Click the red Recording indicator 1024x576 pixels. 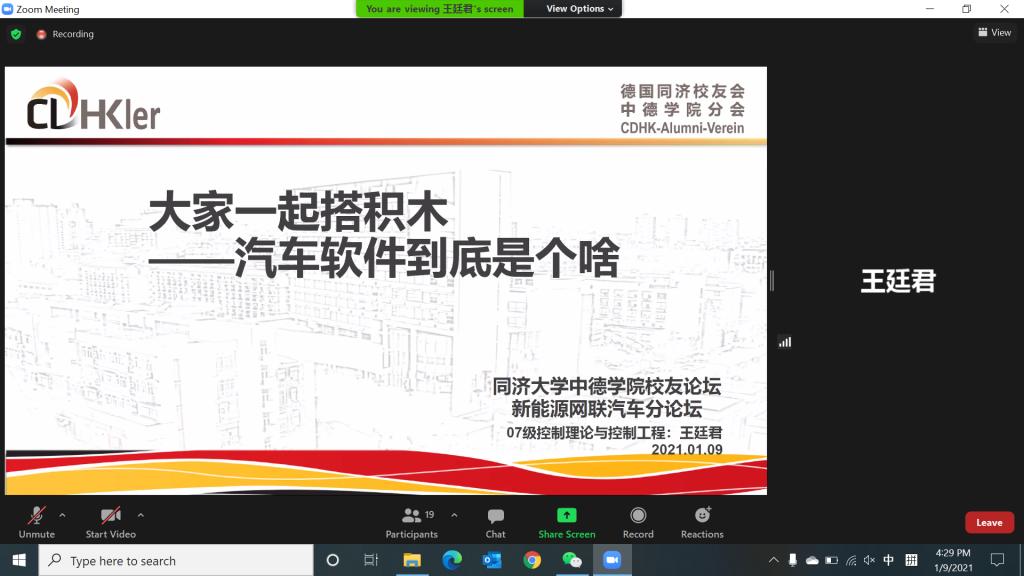[65, 34]
